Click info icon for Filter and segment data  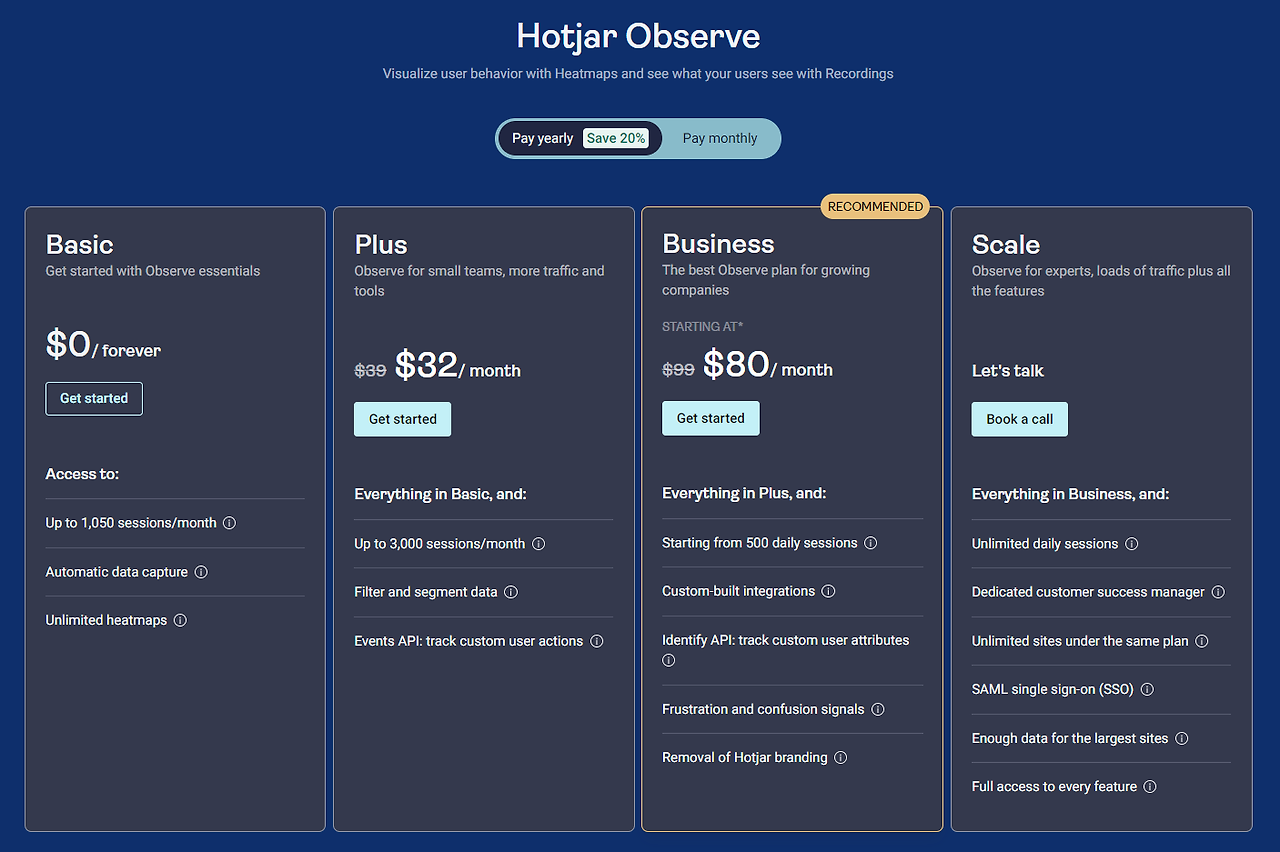pyautogui.click(x=511, y=592)
